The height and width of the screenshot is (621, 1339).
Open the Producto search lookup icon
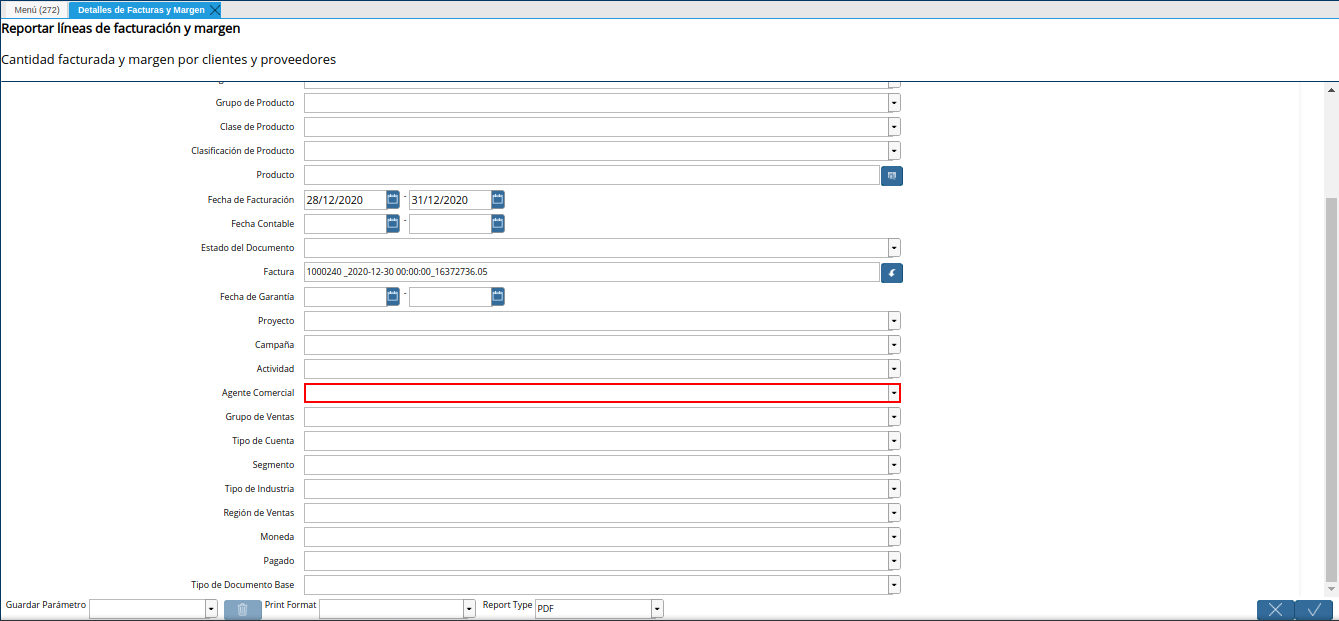tap(891, 176)
